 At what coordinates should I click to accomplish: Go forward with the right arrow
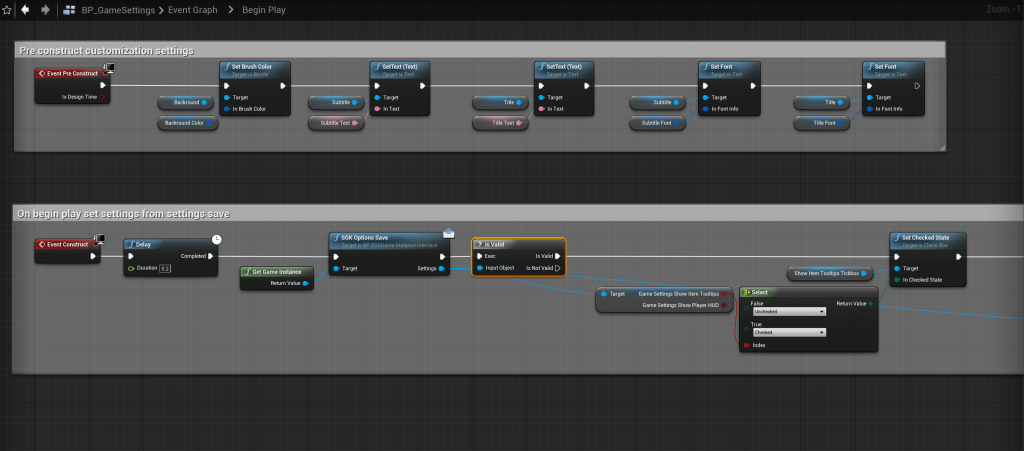tap(45, 10)
